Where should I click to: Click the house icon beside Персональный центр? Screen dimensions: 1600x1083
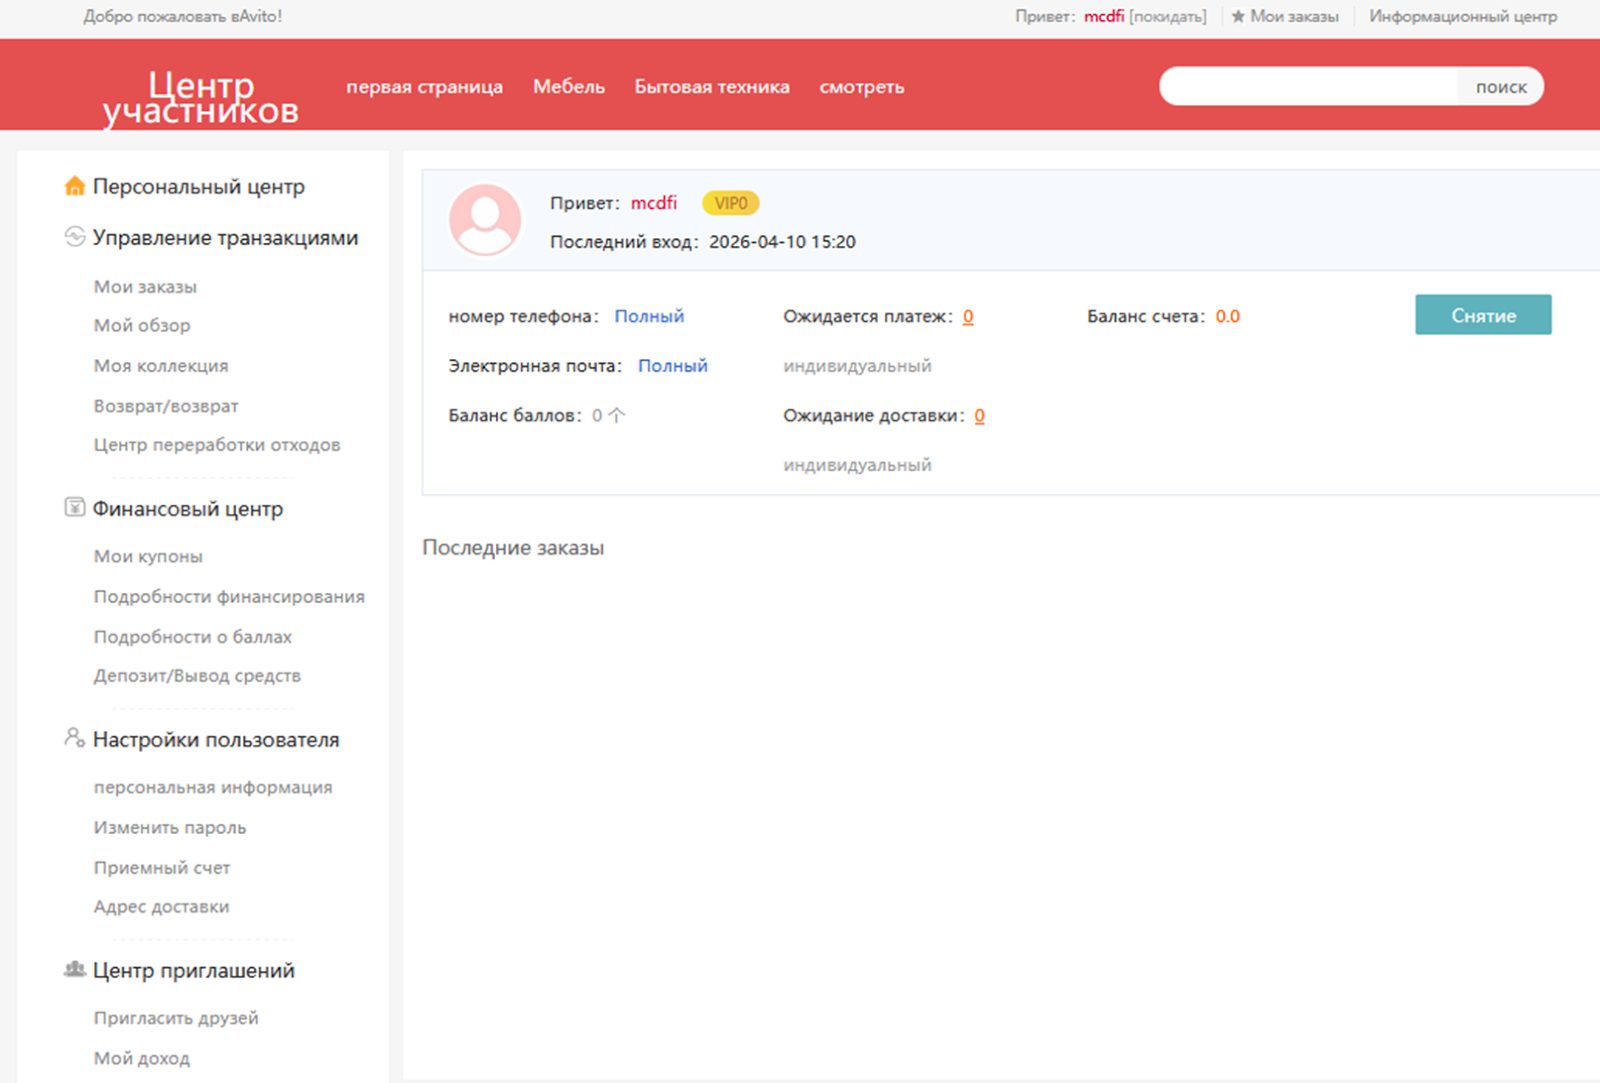coord(74,186)
